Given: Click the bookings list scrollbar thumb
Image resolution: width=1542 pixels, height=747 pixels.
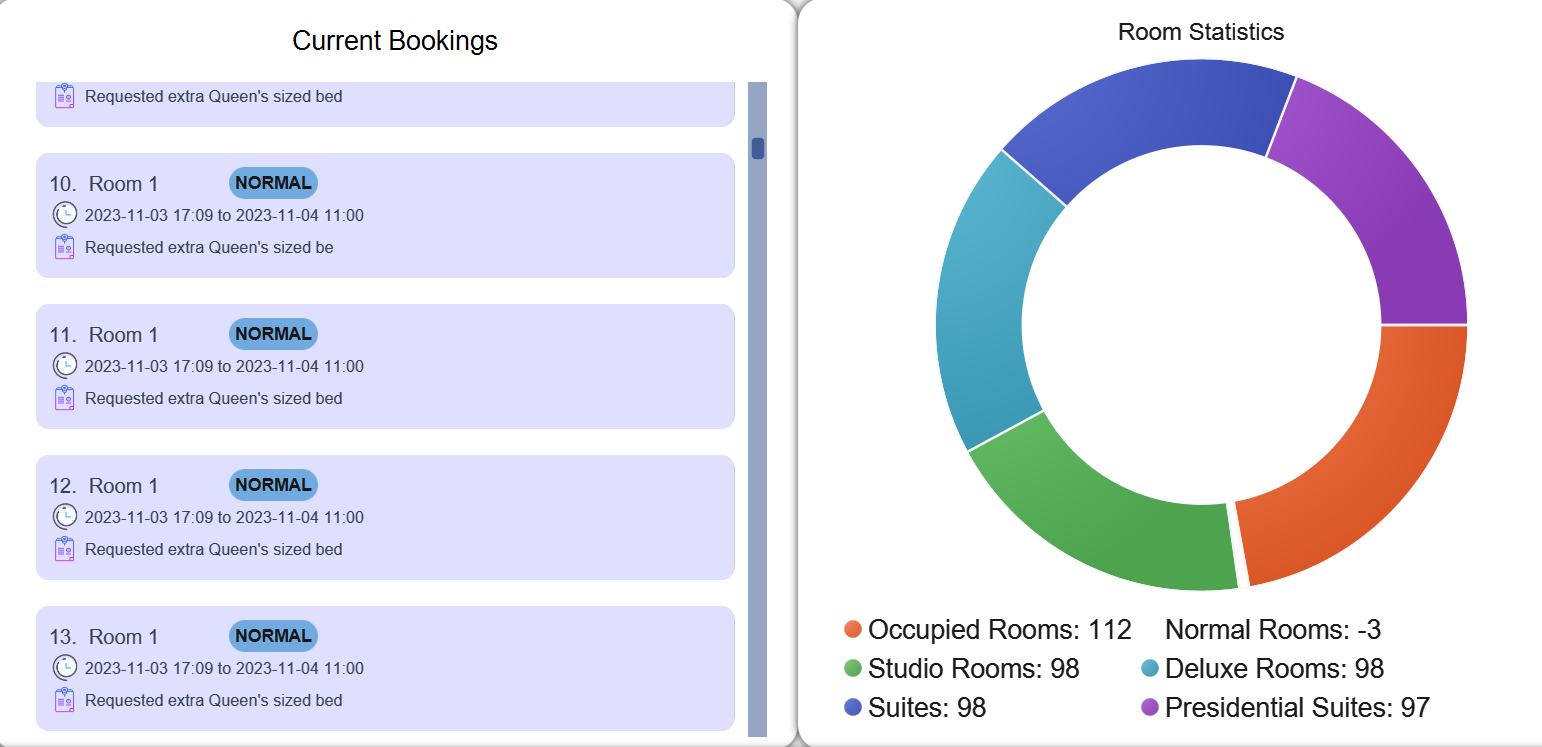Looking at the screenshot, I should pyautogui.click(x=758, y=148).
